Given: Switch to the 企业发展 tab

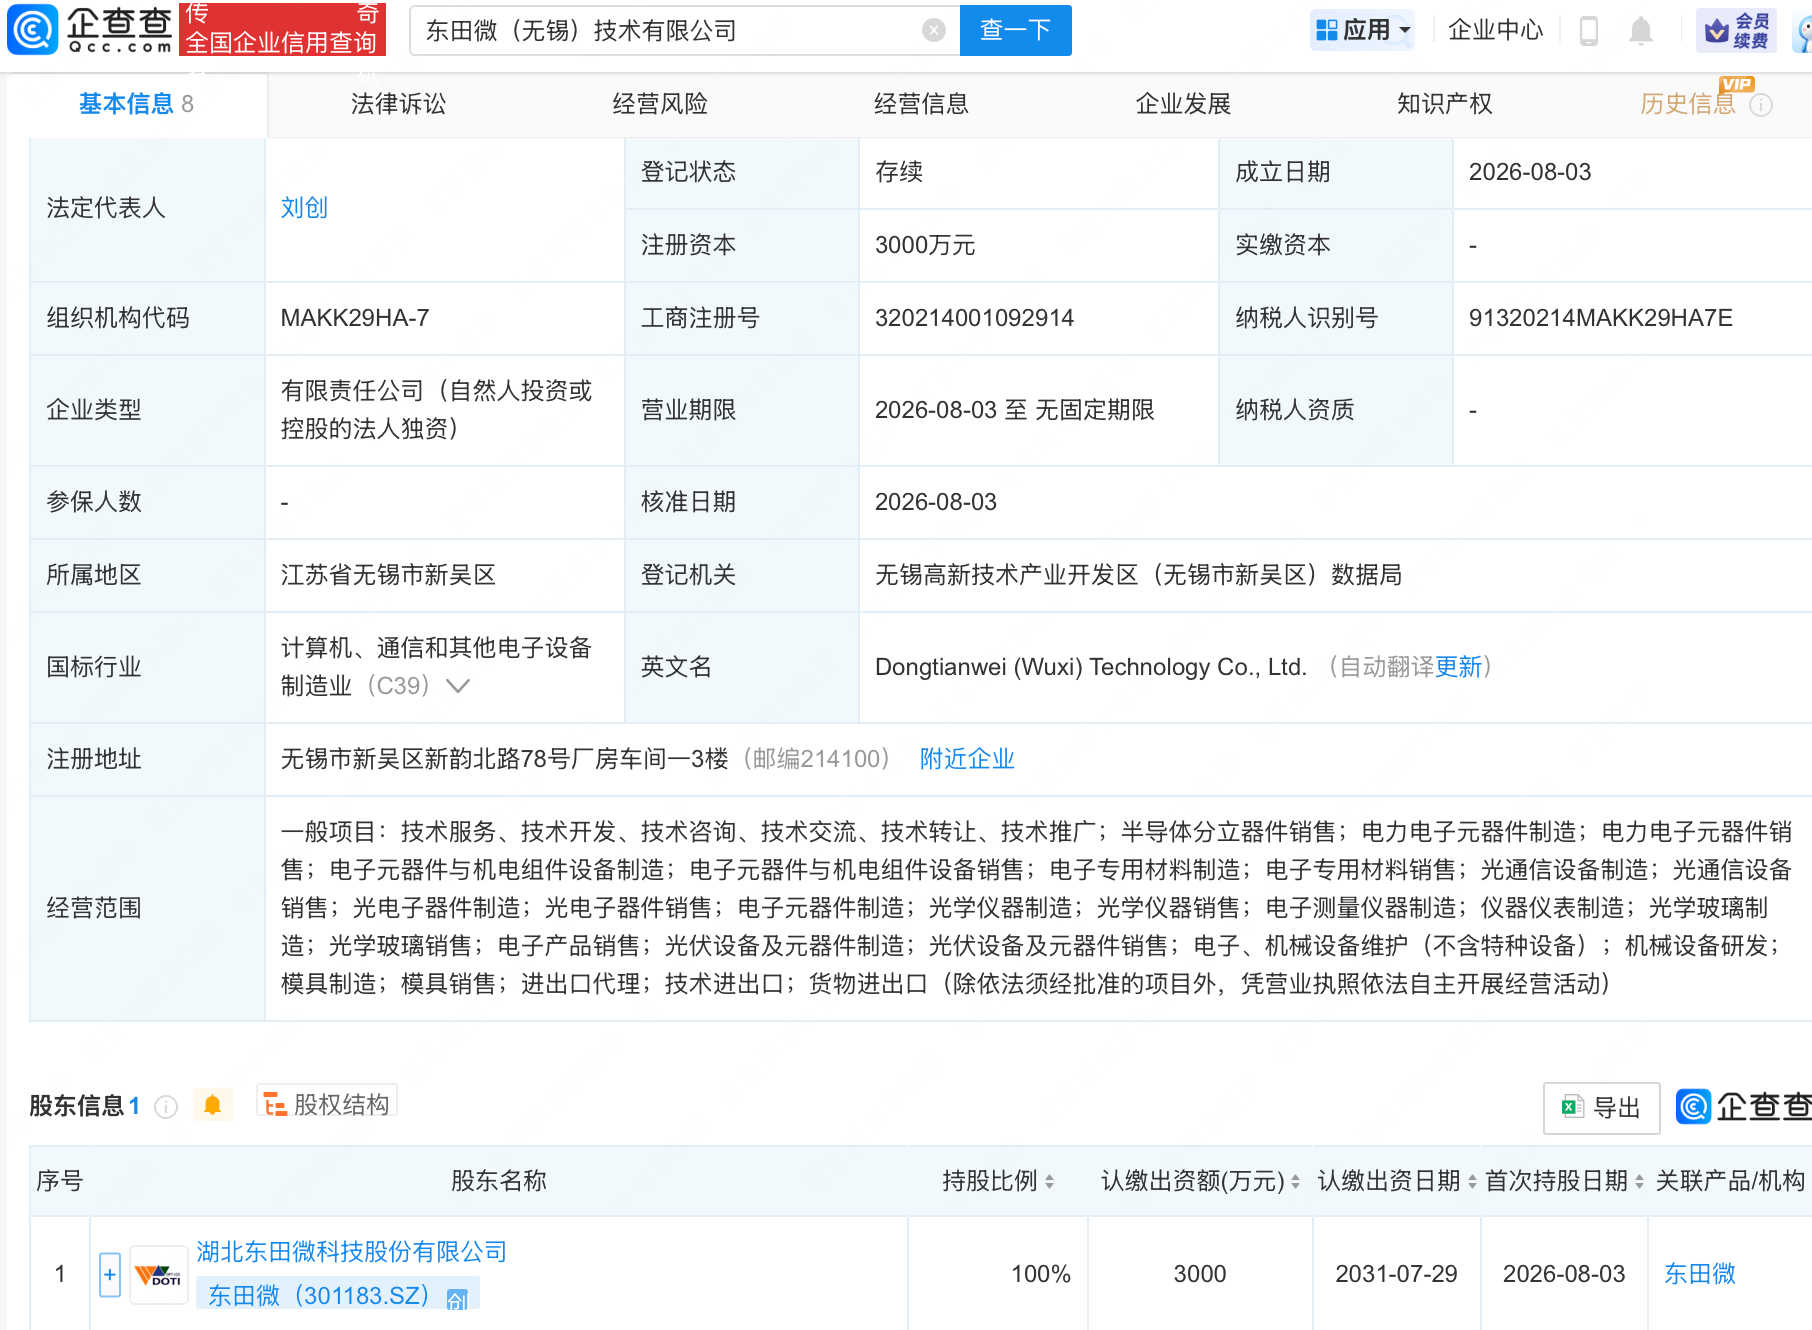Looking at the screenshot, I should click(1183, 104).
